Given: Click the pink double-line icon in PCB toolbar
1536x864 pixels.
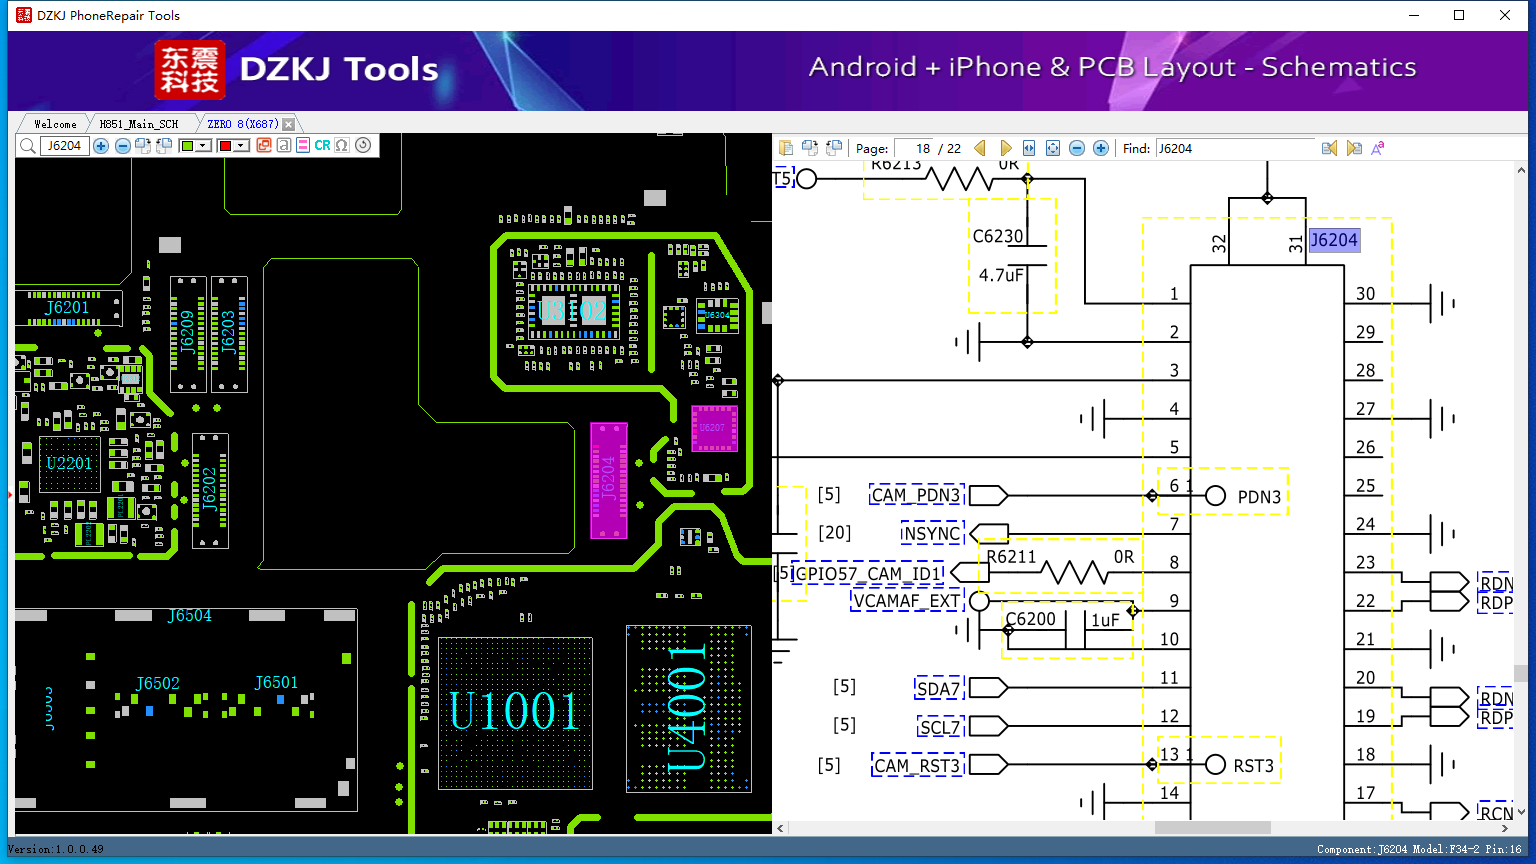Looking at the screenshot, I should [x=303, y=145].
